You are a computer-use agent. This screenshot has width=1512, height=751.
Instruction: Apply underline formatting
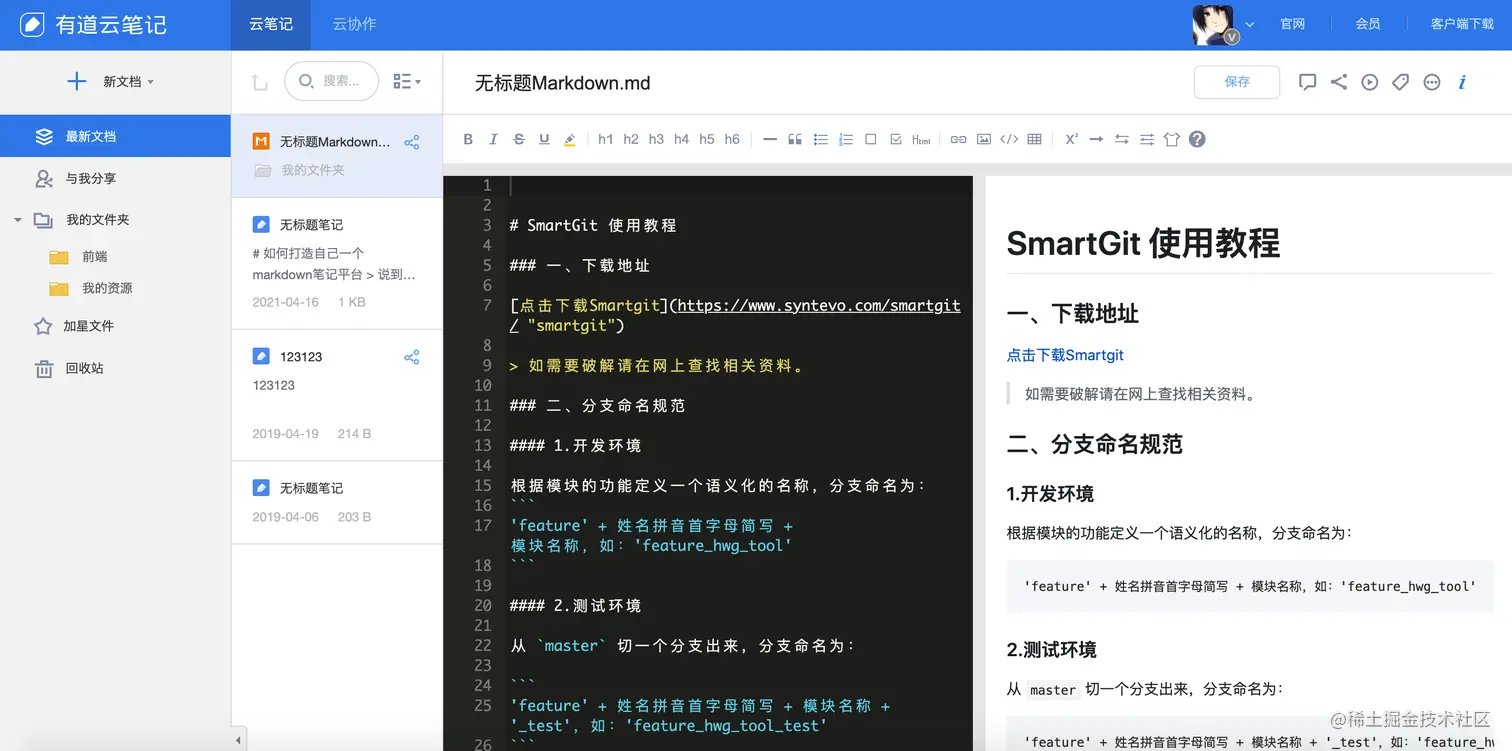(544, 139)
